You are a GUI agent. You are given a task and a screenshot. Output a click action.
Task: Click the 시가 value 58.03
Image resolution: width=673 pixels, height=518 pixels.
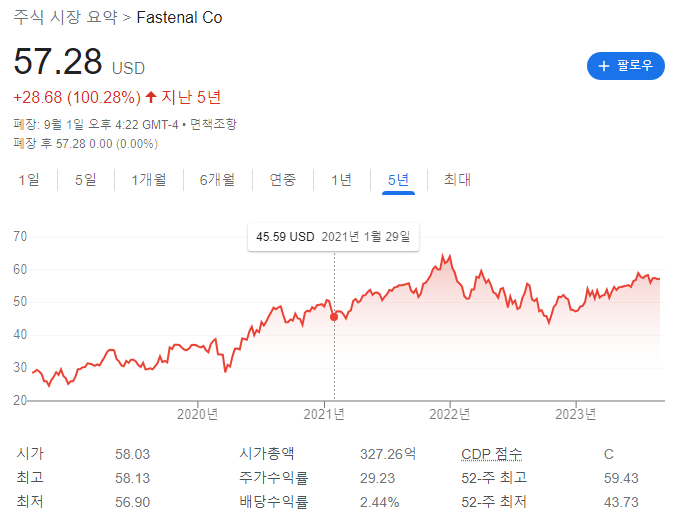pyautogui.click(x=132, y=454)
